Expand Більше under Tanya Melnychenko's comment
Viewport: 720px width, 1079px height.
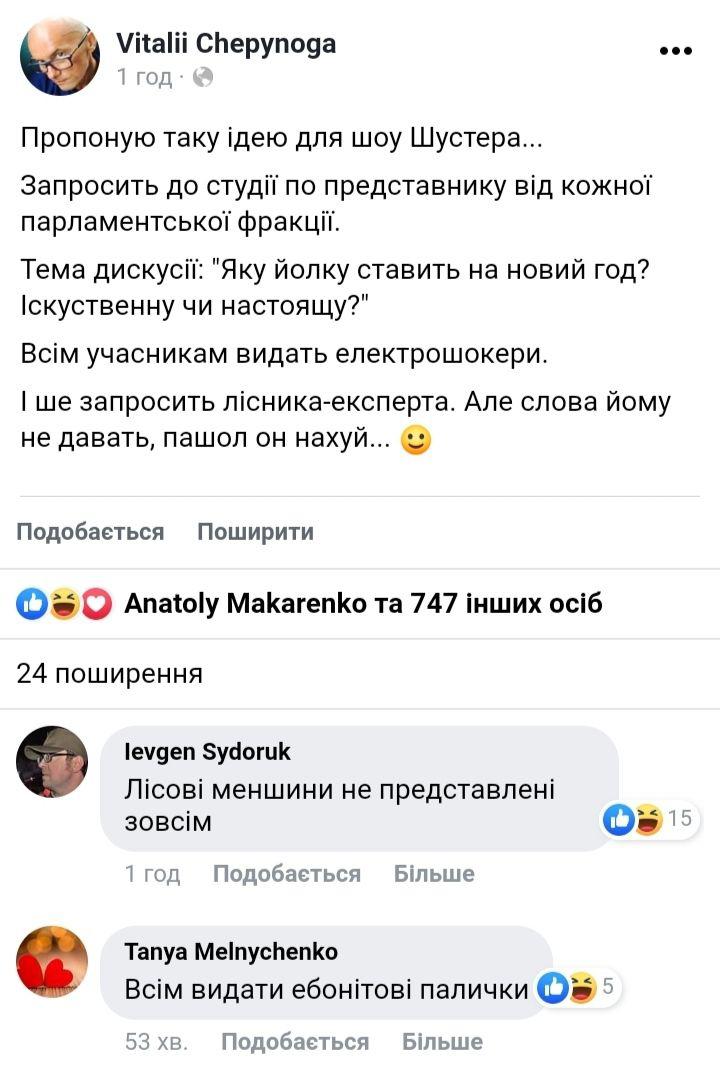point(442,1042)
